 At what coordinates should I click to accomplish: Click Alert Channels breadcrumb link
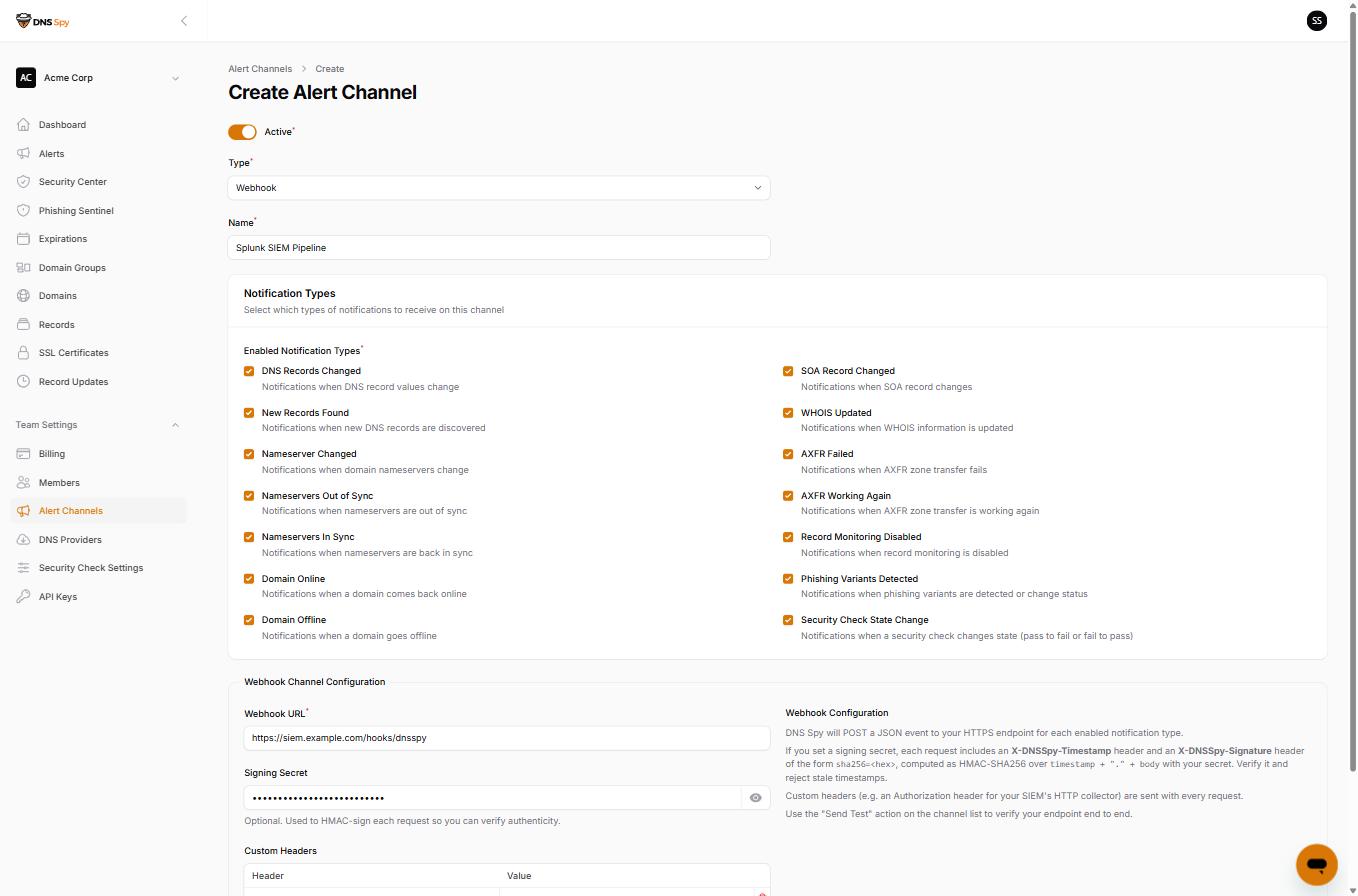(260, 69)
